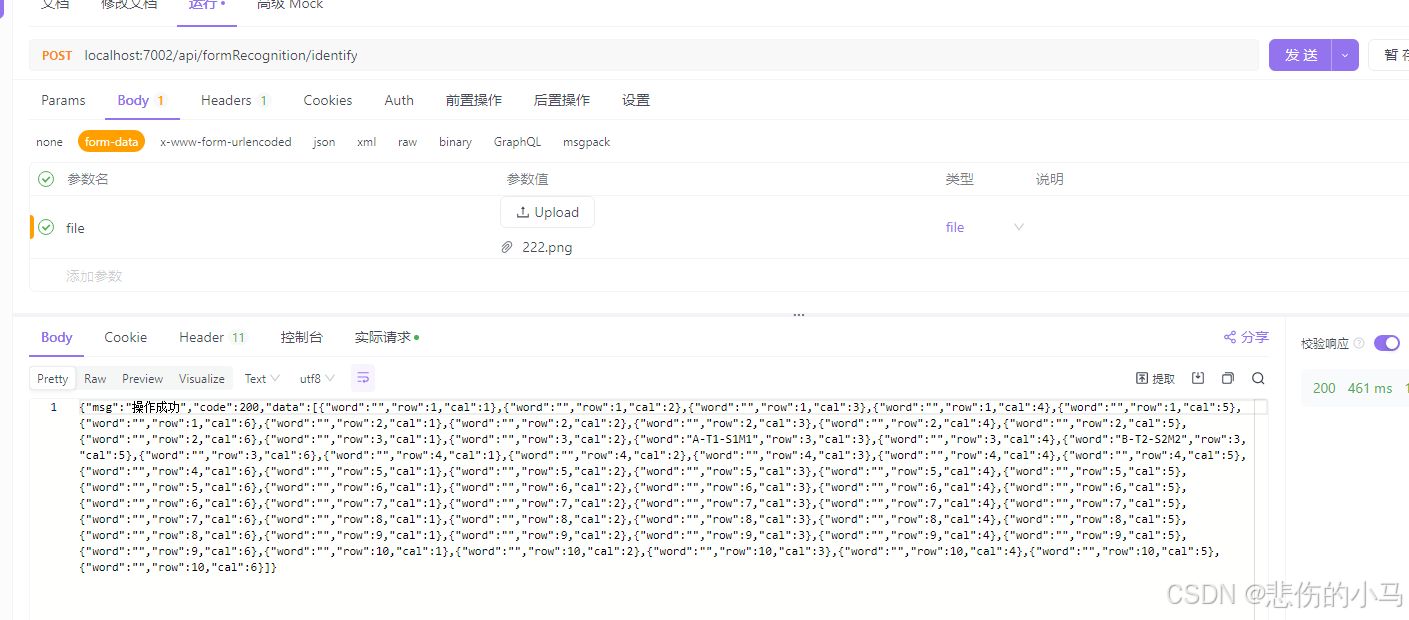Switch to the 控制台 response tab

point(302,337)
